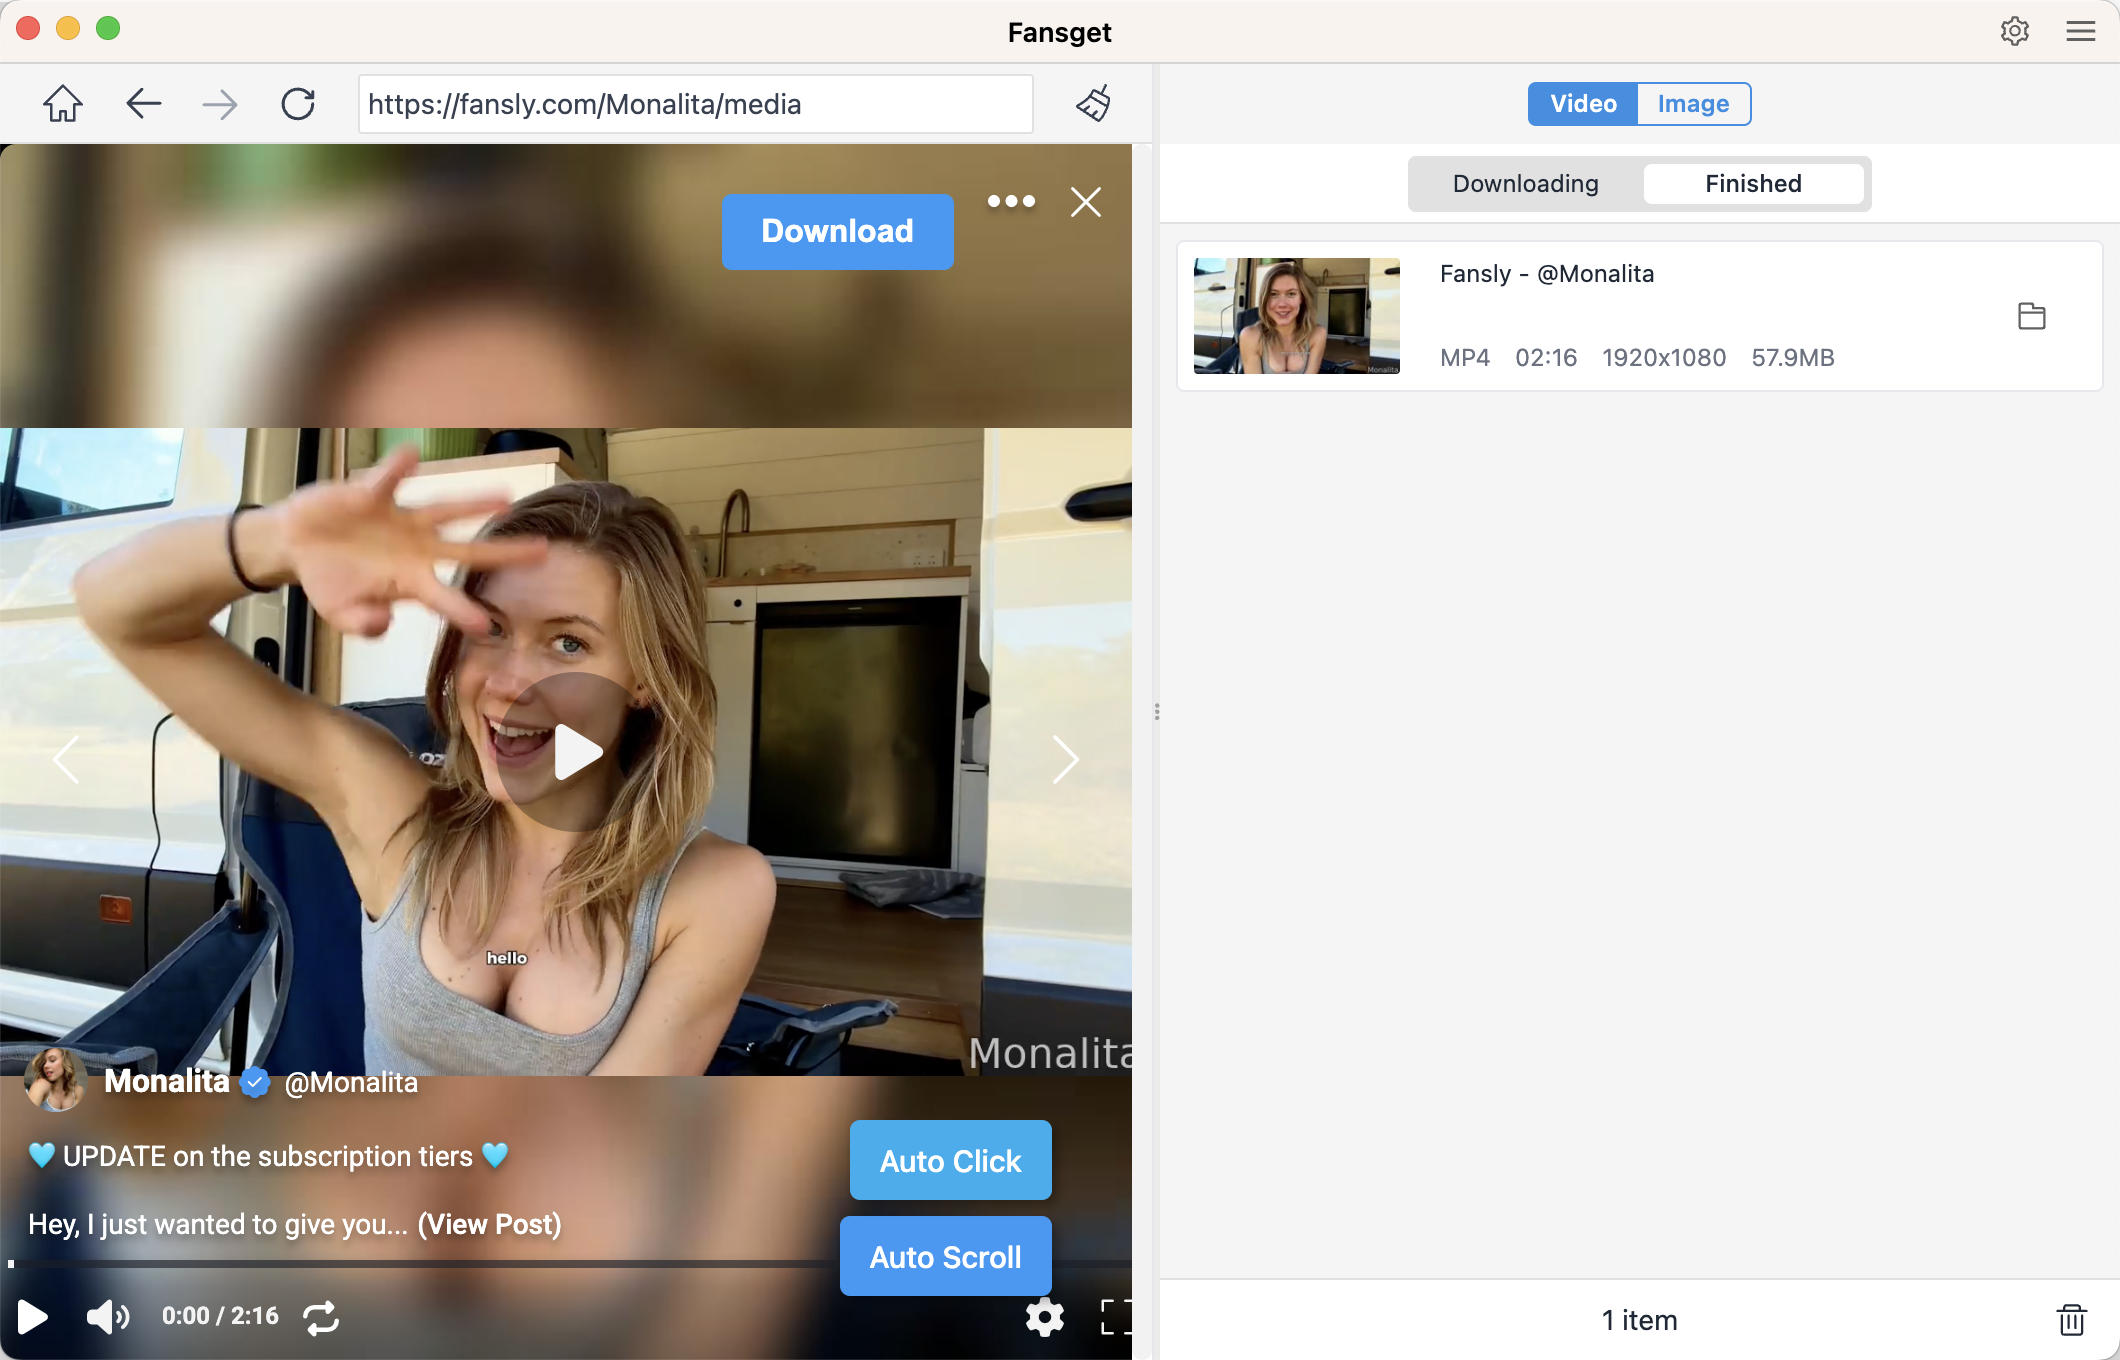Image resolution: width=2120 pixels, height=1360 pixels.
Task: Open Fansget settings gear in title bar
Action: click(x=2014, y=32)
